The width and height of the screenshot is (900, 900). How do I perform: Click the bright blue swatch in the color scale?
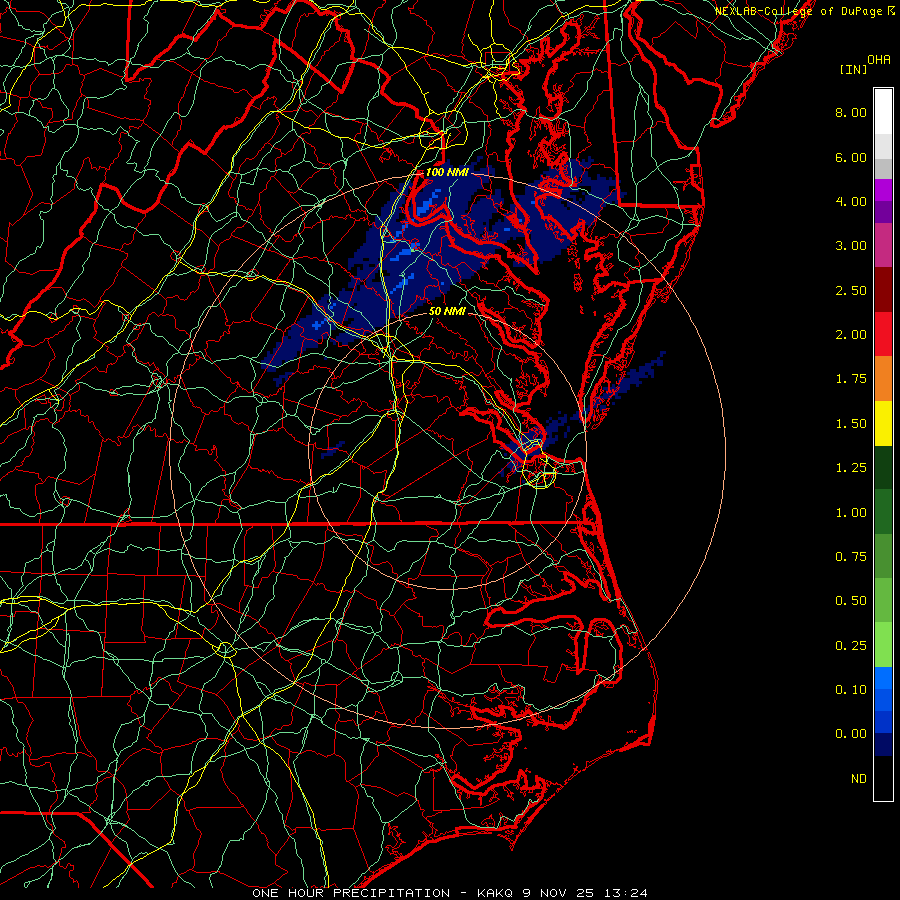click(x=883, y=678)
